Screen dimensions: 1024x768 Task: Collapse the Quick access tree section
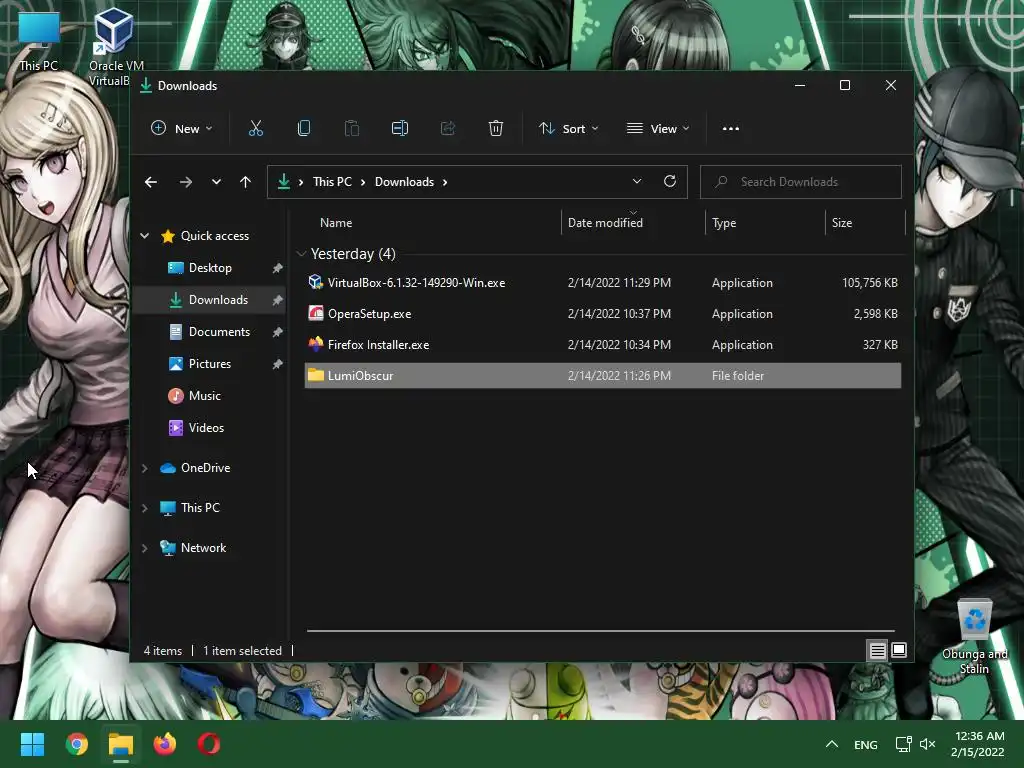(x=144, y=236)
